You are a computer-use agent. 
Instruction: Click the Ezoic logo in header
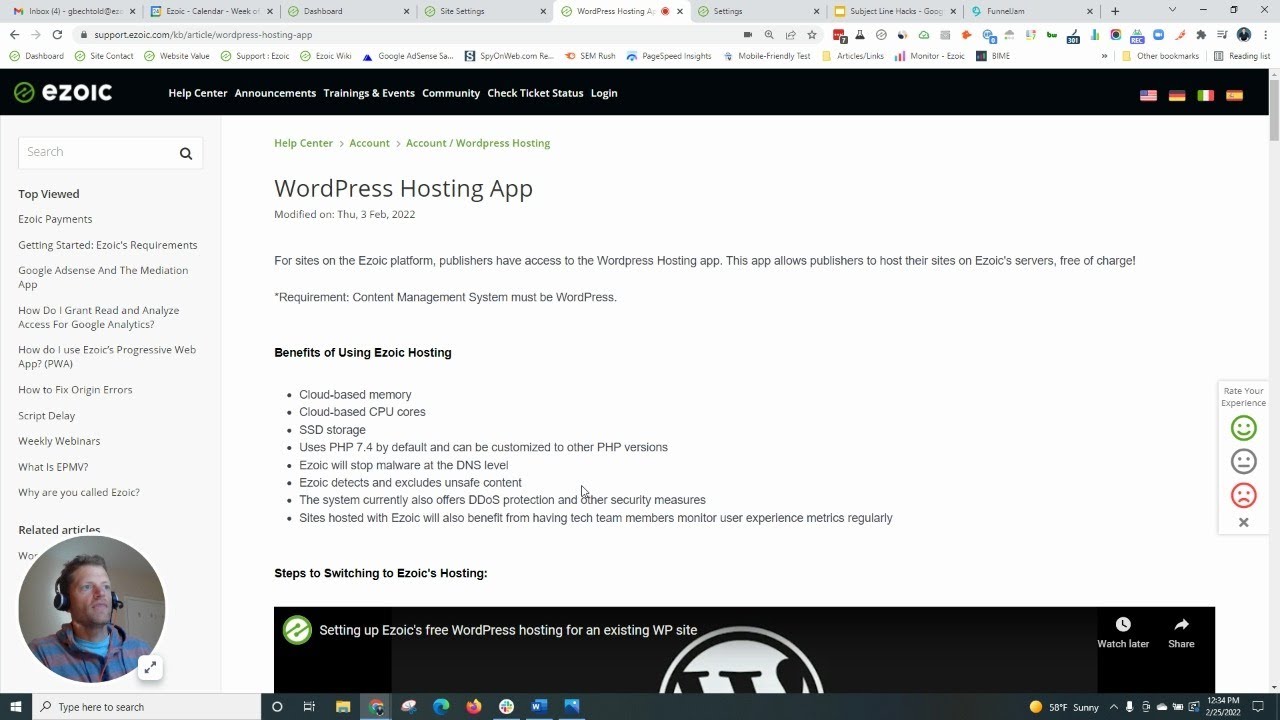coord(62,93)
